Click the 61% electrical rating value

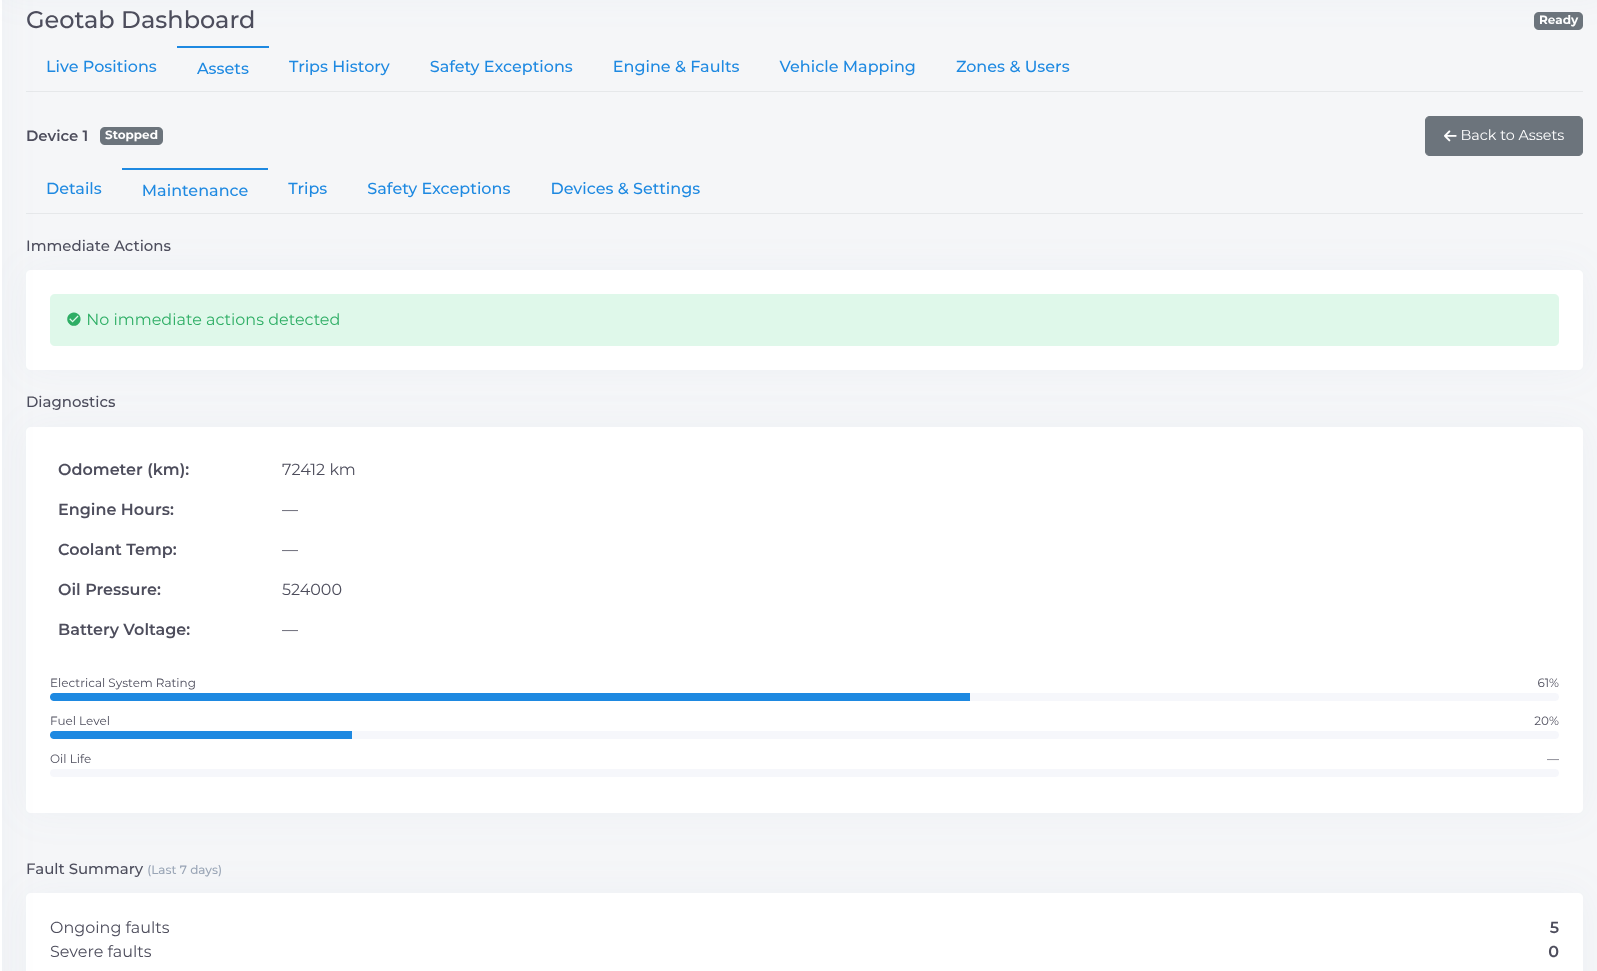pos(1547,683)
